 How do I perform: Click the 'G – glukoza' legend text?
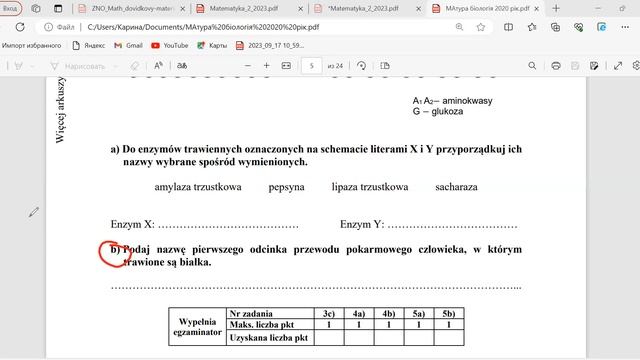[x=438, y=111]
